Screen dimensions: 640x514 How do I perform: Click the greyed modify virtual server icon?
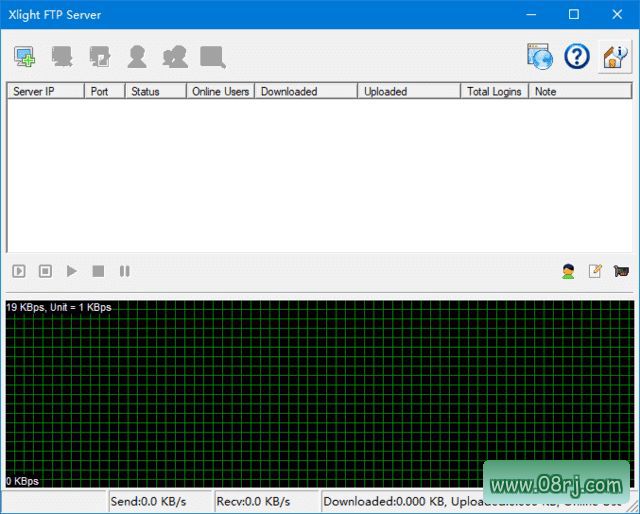pos(100,56)
